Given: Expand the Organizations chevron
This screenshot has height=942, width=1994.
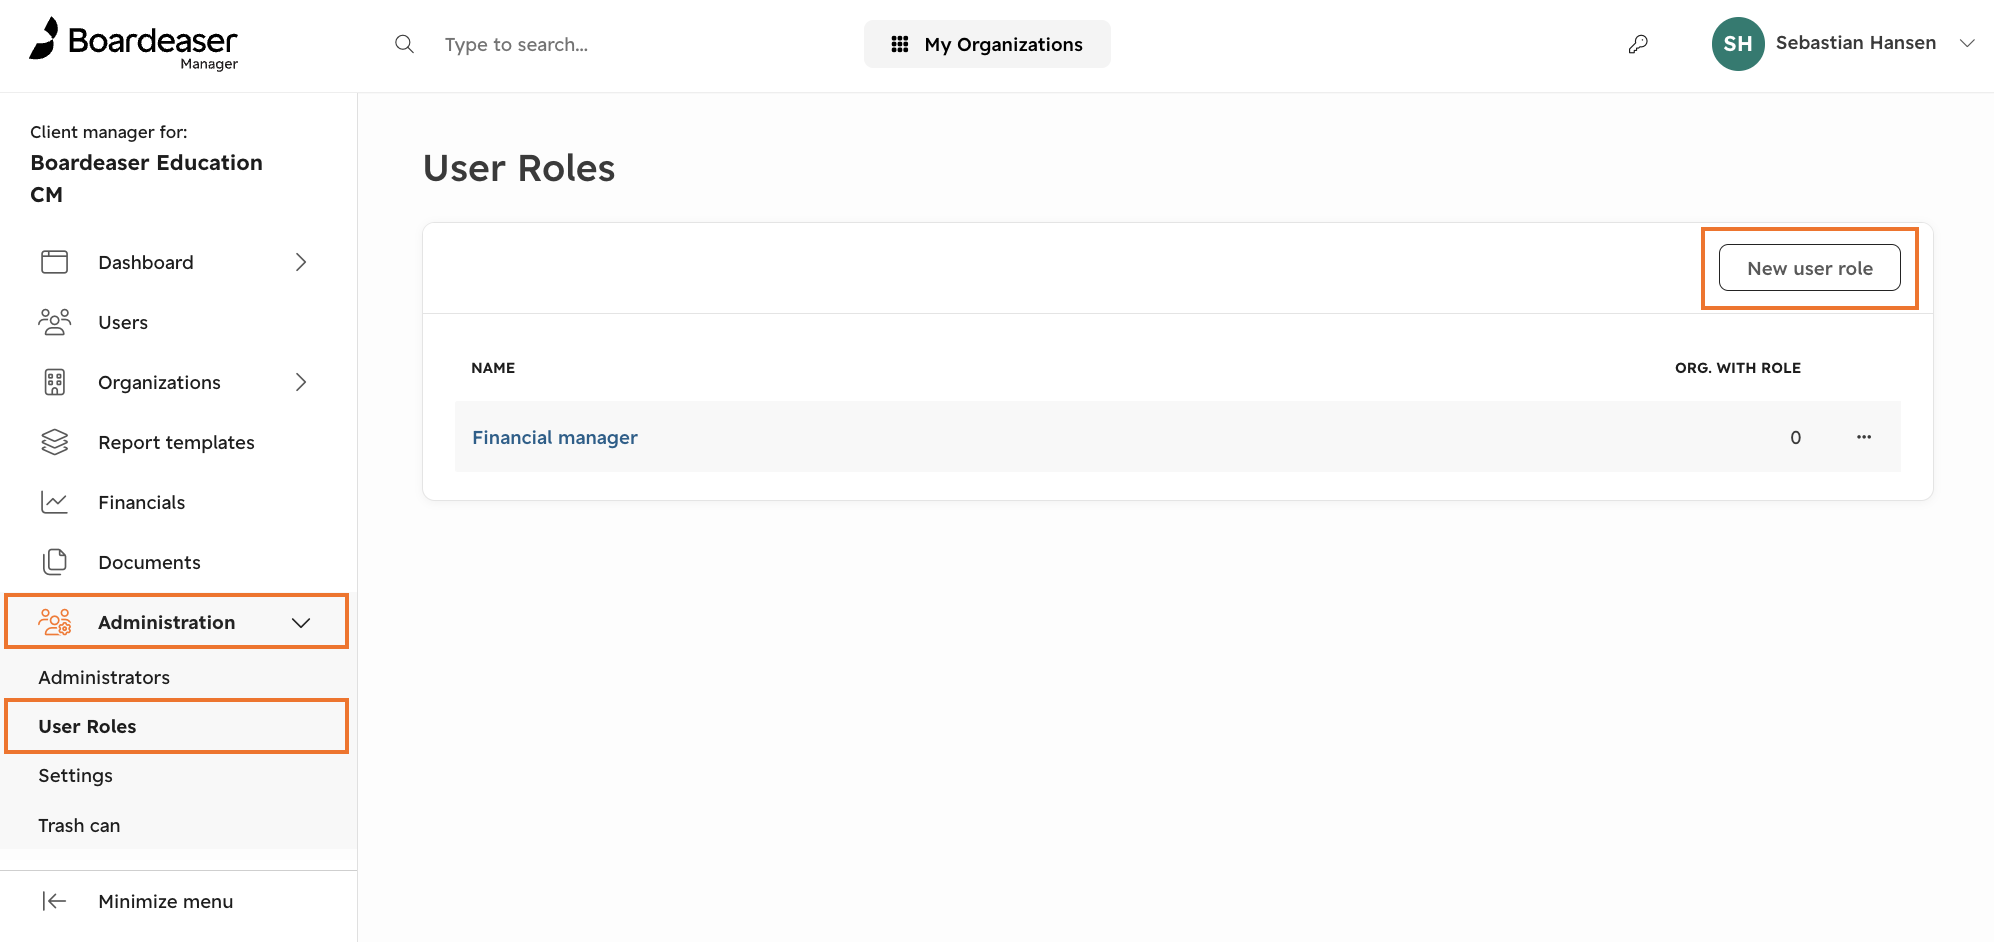Looking at the screenshot, I should (301, 382).
